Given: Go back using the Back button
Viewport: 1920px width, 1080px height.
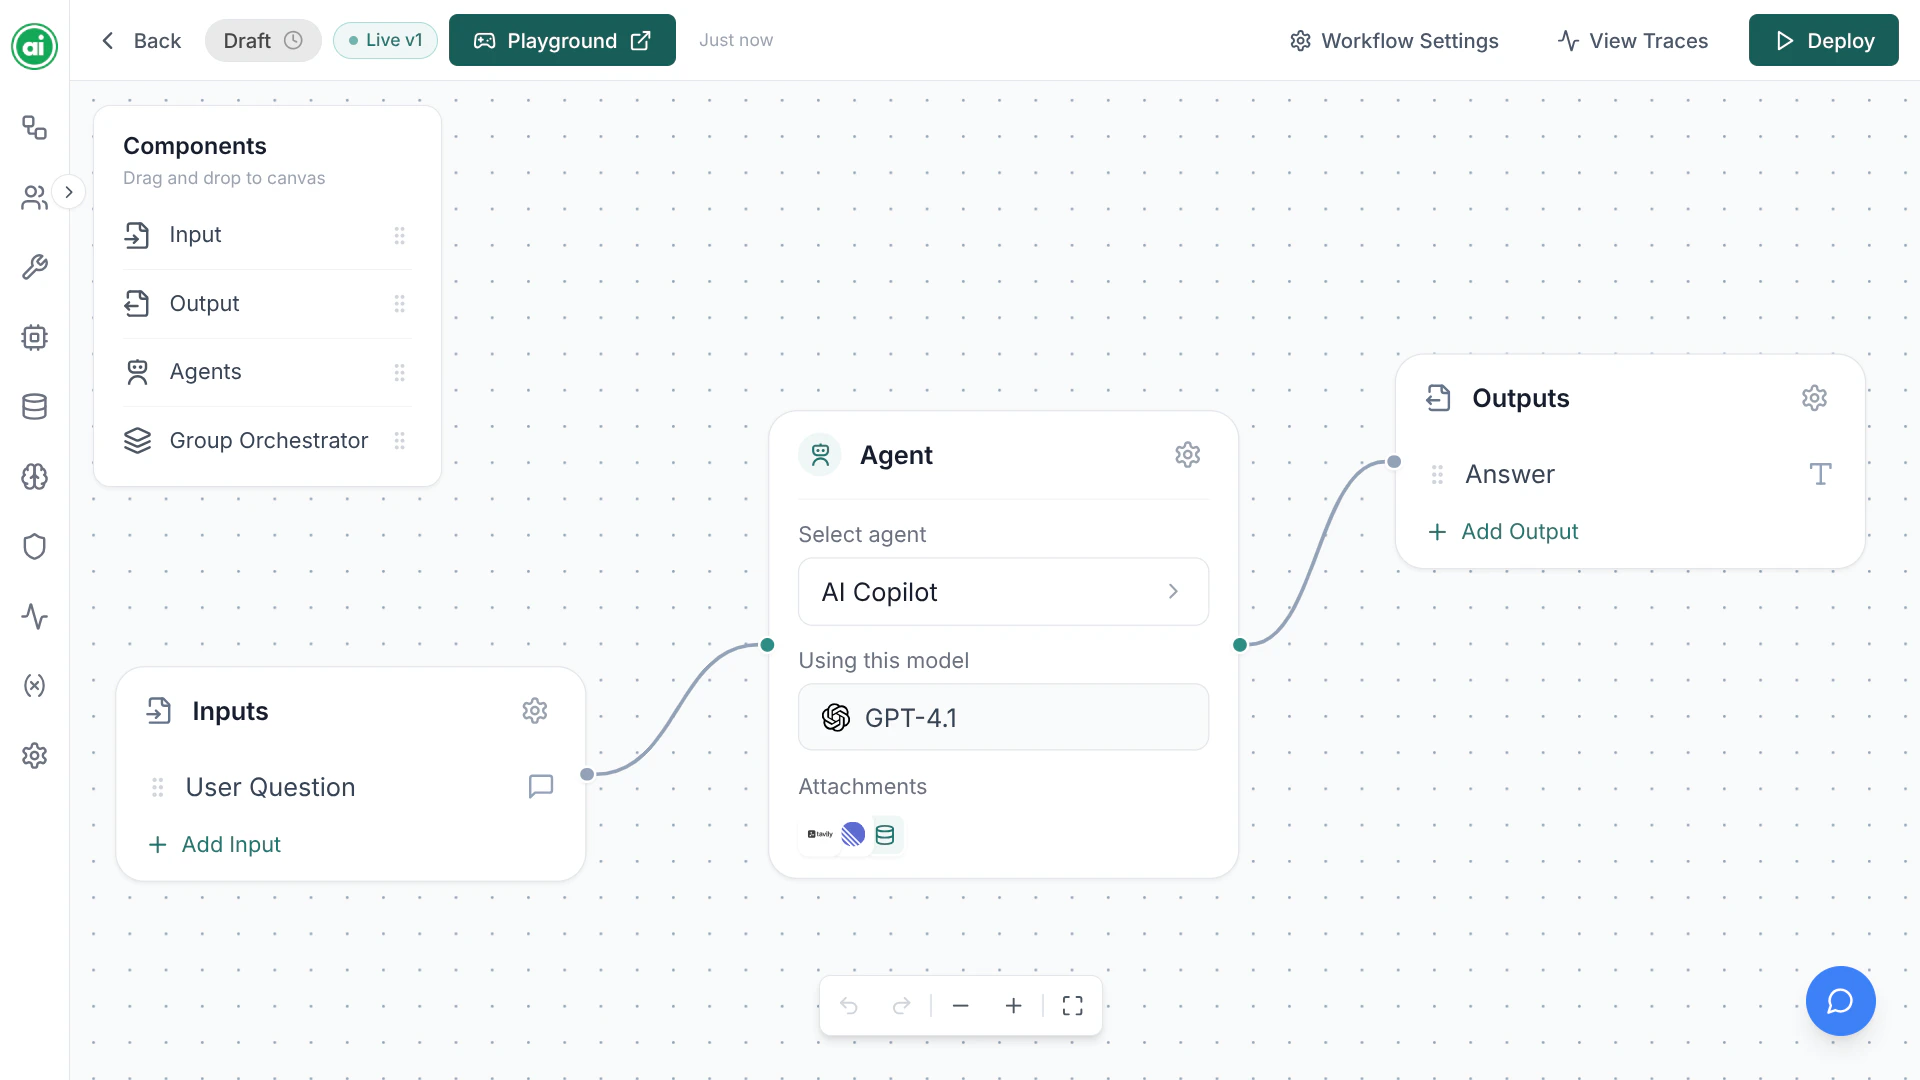Looking at the screenshot, I should (x=141, y=40).
